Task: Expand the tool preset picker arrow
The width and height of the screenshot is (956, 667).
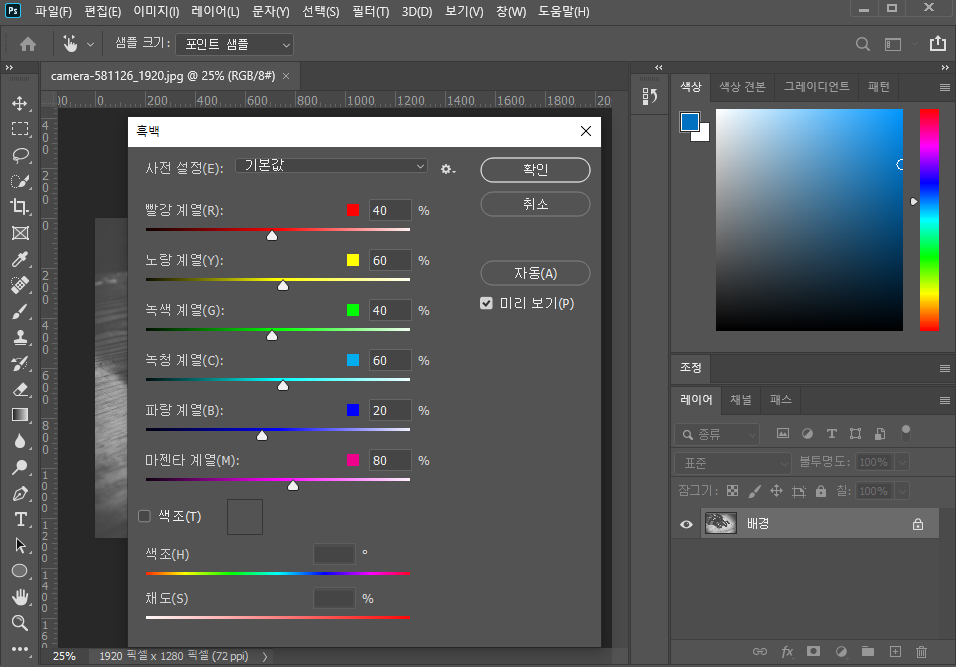Action: [90, 45]
